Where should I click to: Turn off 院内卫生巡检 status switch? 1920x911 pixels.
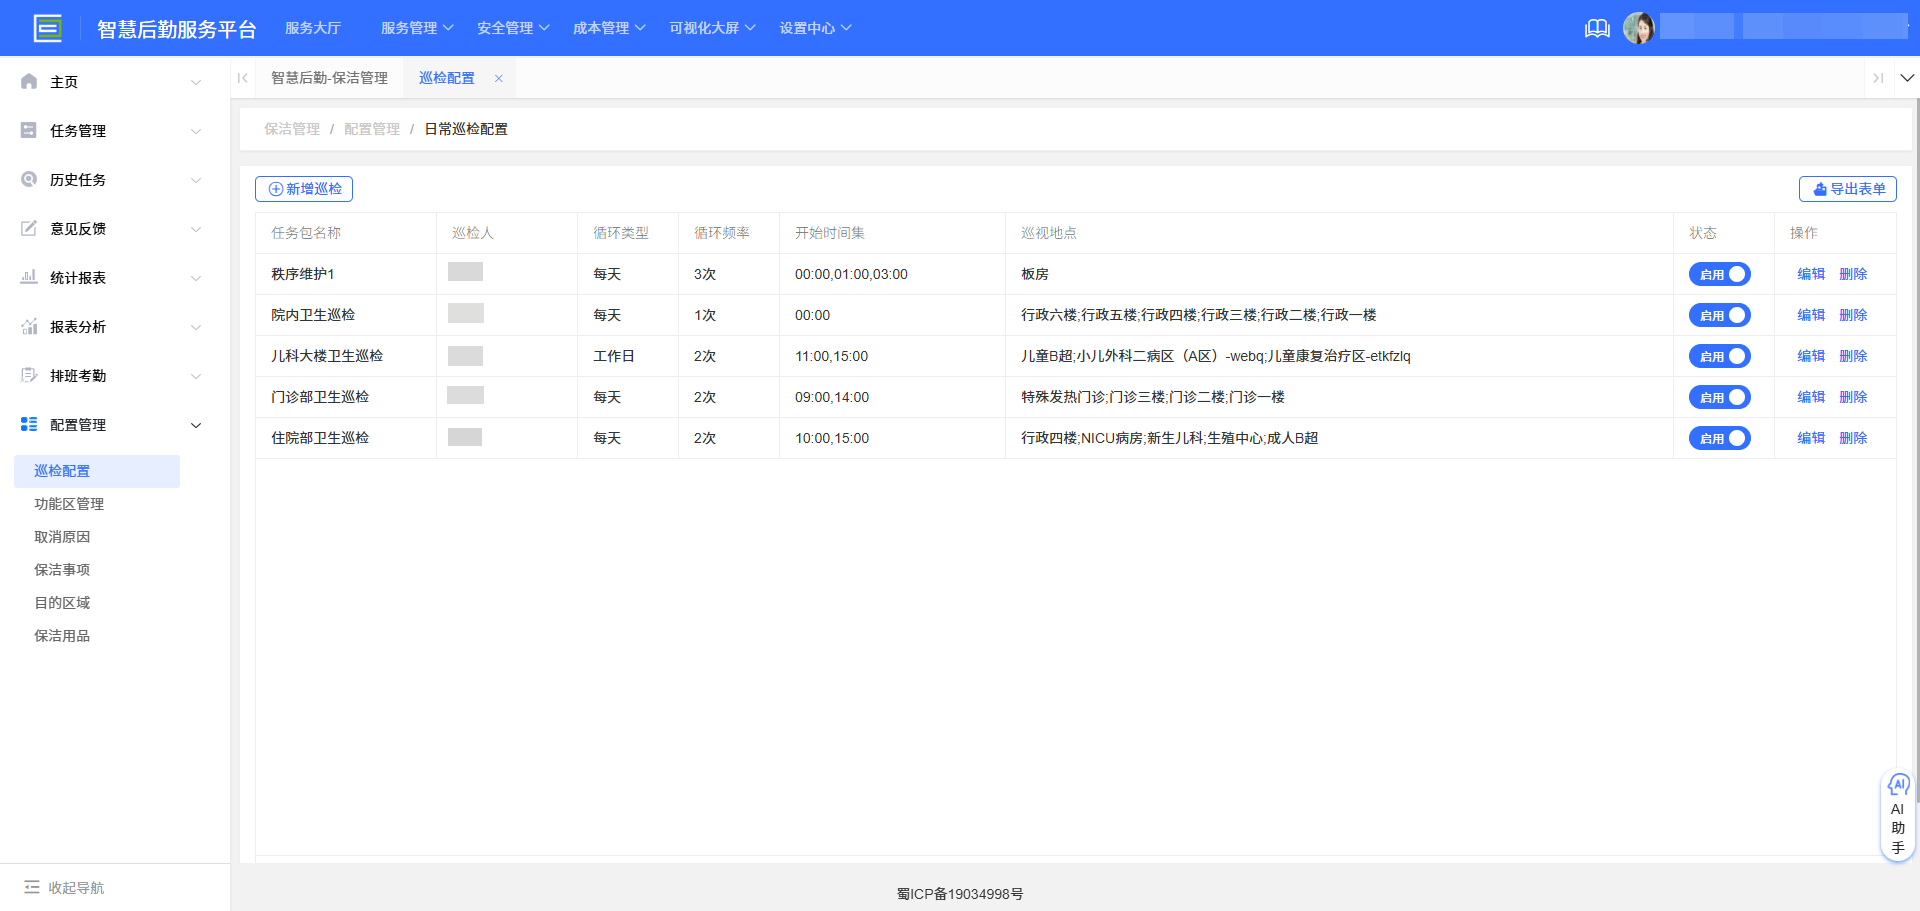coord(1719,314)
